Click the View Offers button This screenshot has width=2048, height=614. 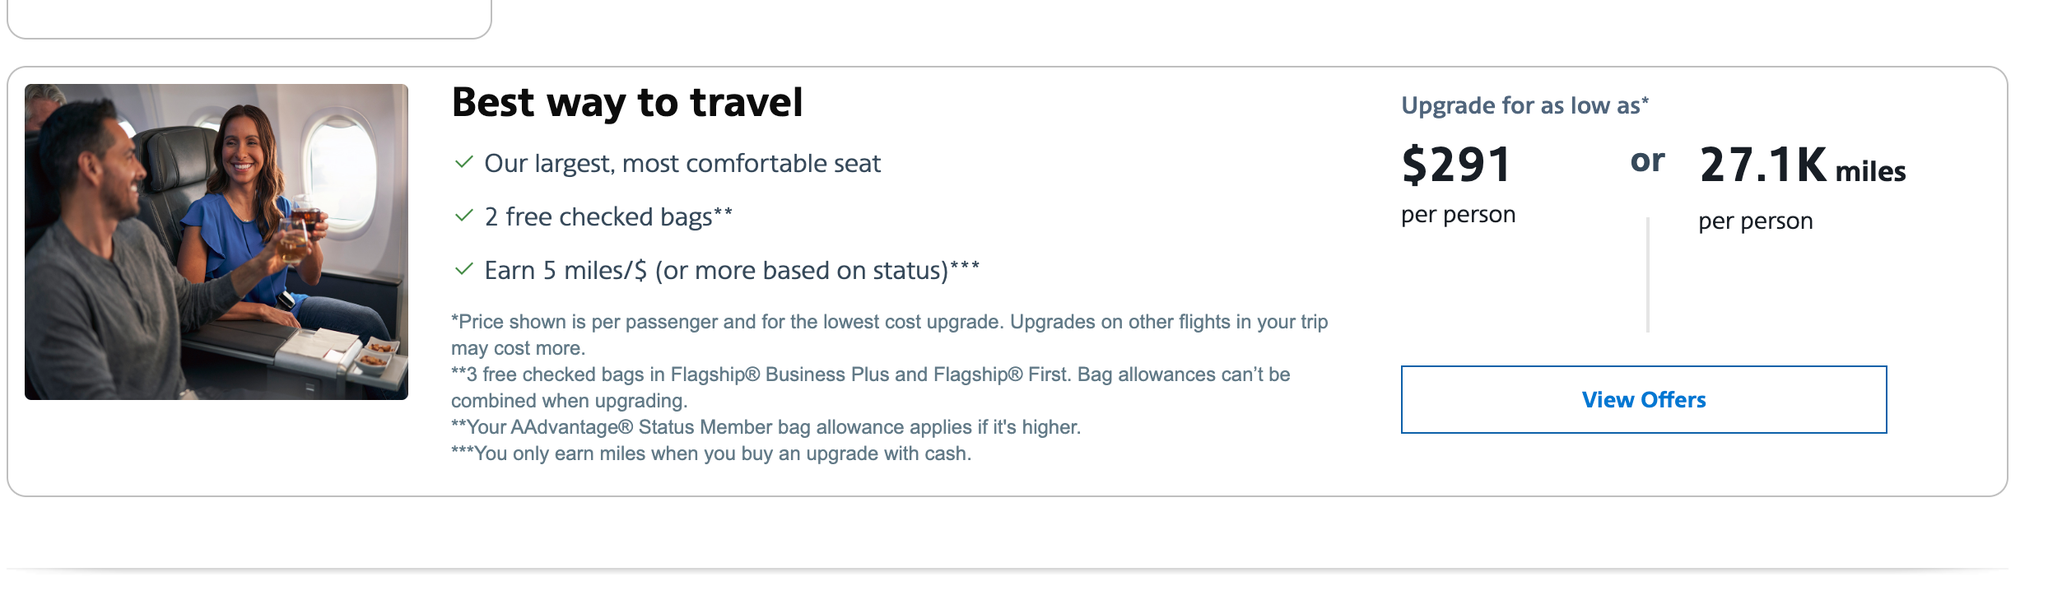1643,399
